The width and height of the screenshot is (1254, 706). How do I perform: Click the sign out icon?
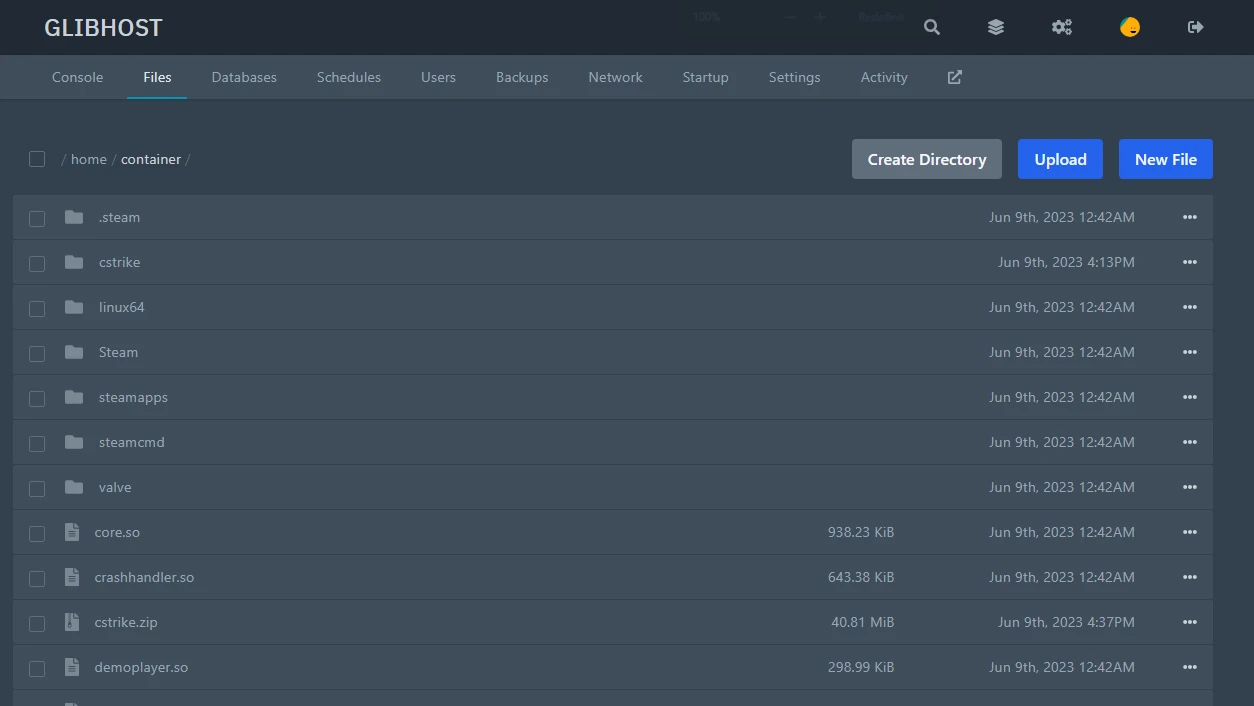(1195, 27)
